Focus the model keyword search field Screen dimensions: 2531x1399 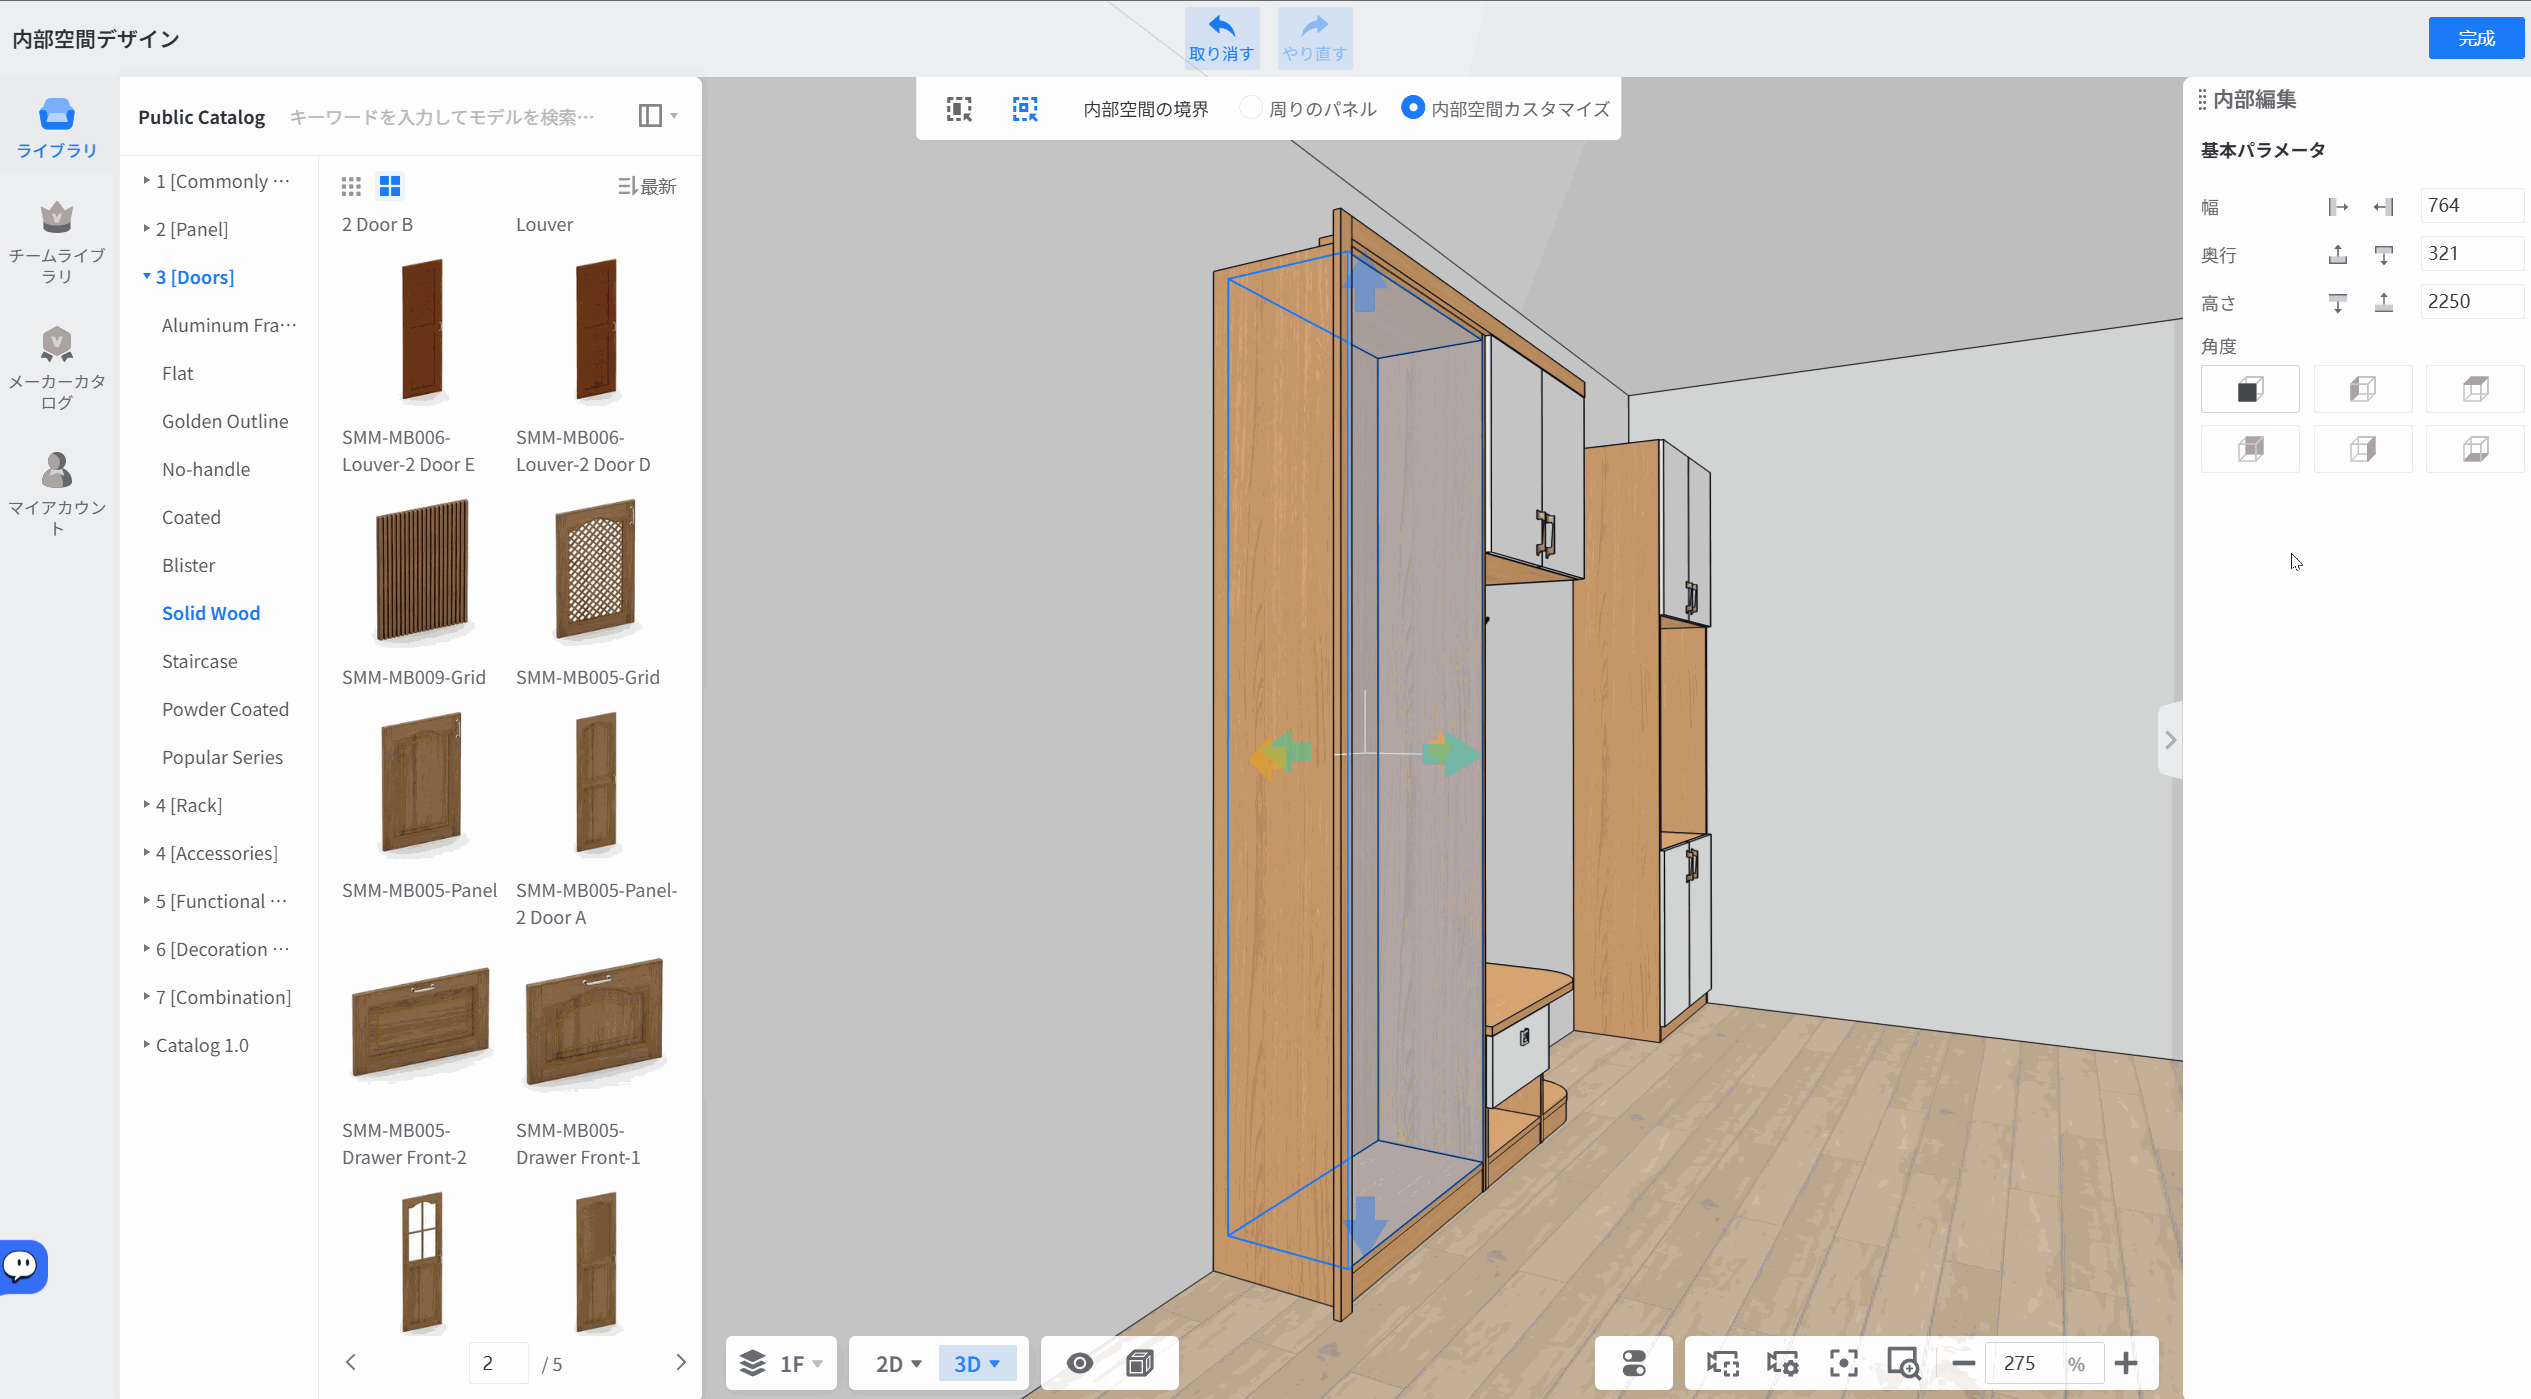point(442,117)
